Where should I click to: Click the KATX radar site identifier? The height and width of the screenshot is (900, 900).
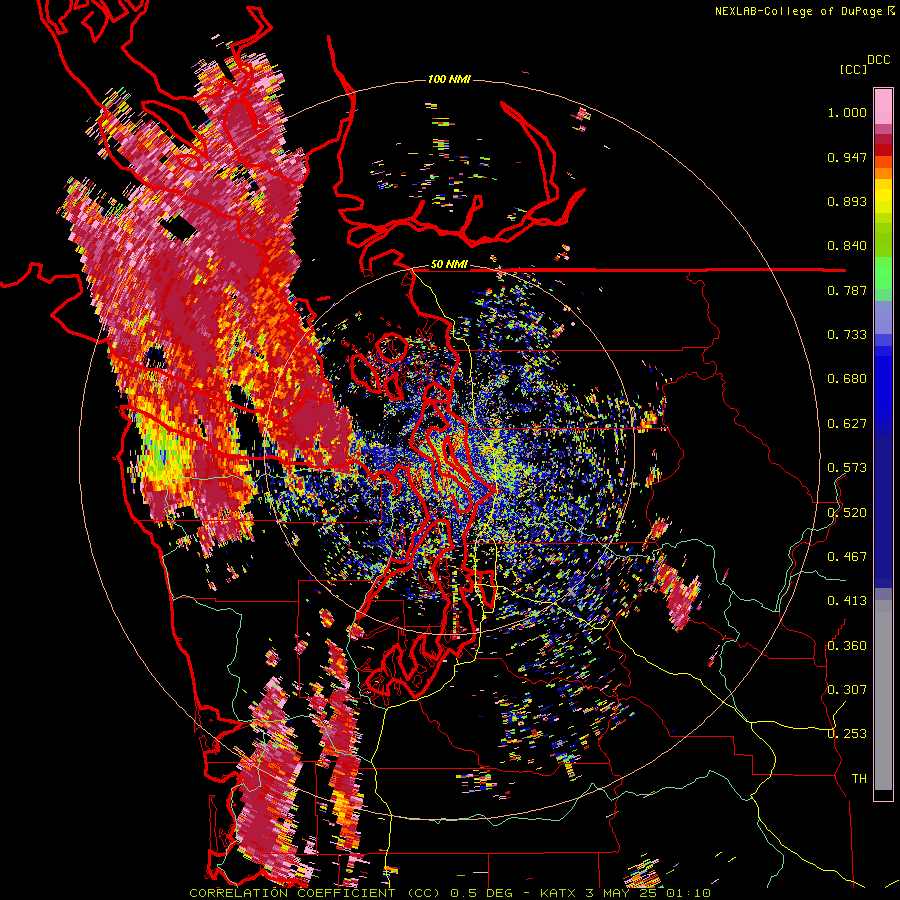(x=560, y=893)
